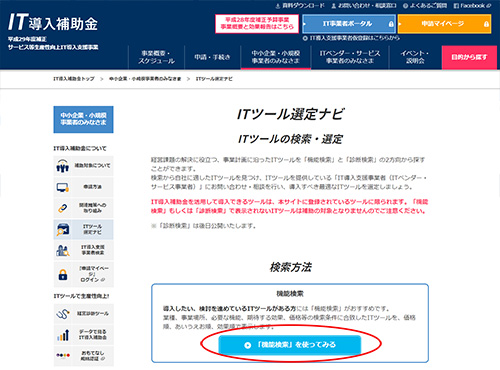Click the bar chart icon データで見るIT導入補助金
This screenshot has width=500, height=370.
pos(63,335)
